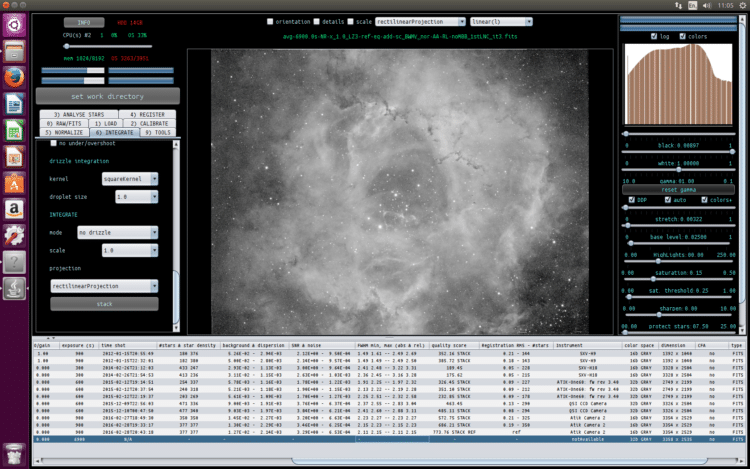Open the Trash in the dock
This screenshot has width=750, height=469.
(x=14, y=454)
